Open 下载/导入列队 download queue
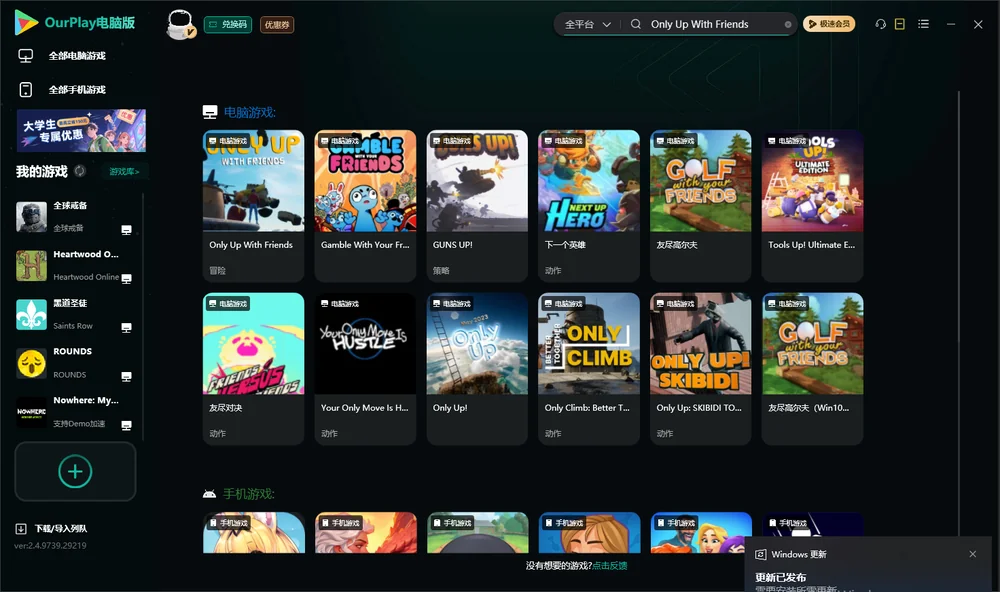This screenshot has width=1000, height=592. [x=52, y=528]
